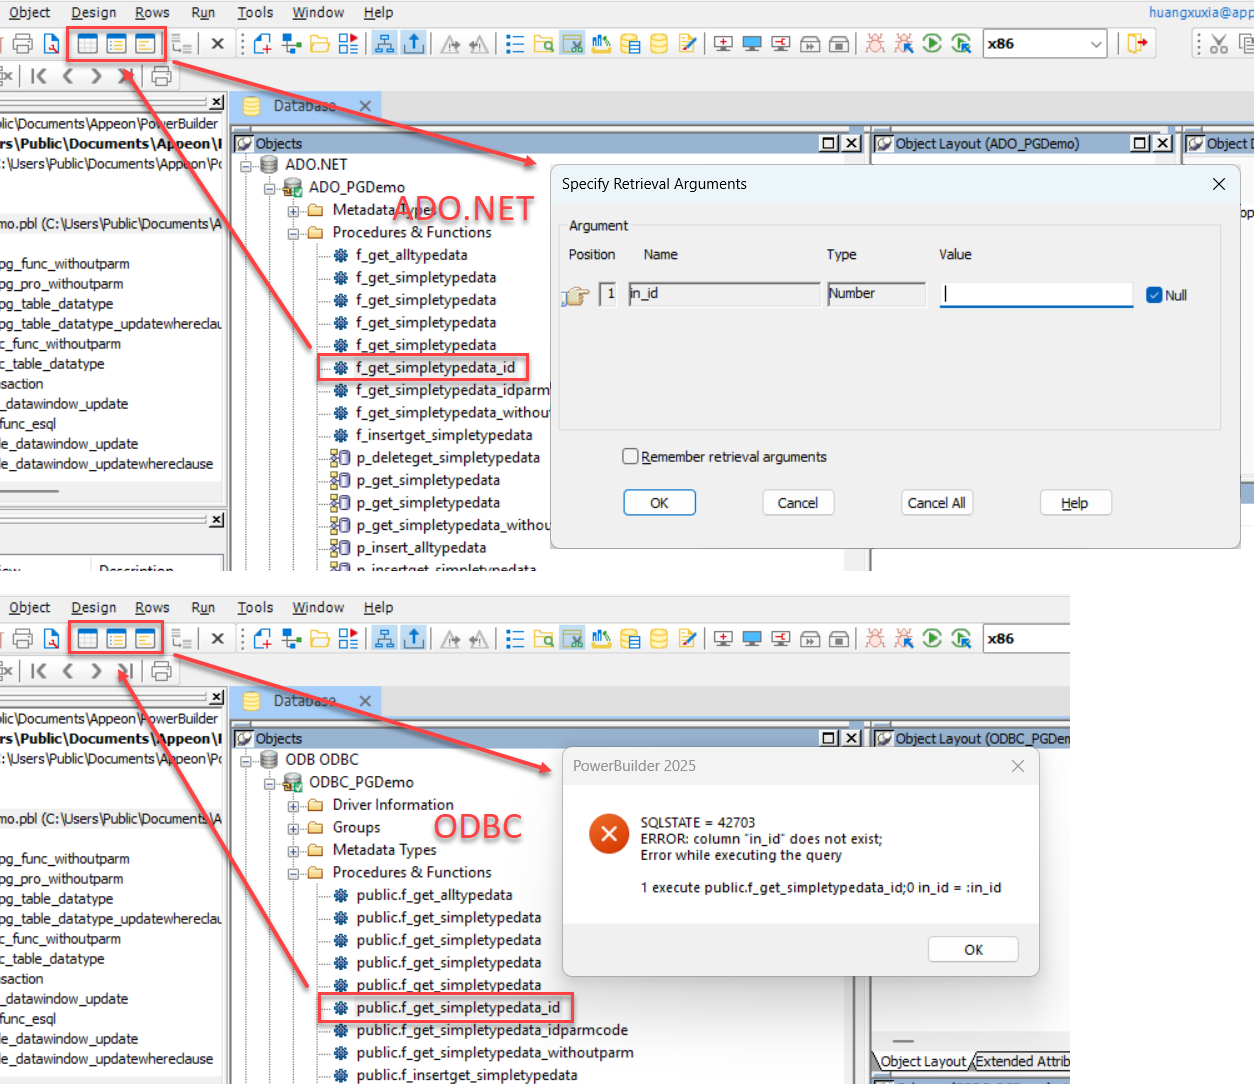This screenshot has width=1254, height=1084.
Task: Click the gear icon of public.f_get_alltypedata
Action: click(x=340, y=895)
